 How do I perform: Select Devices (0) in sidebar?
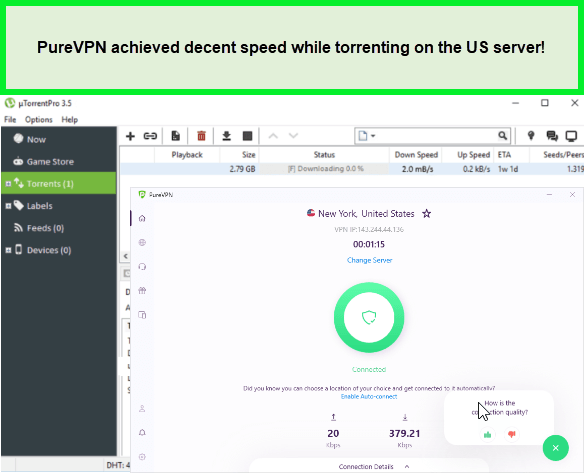click(59, 250)
